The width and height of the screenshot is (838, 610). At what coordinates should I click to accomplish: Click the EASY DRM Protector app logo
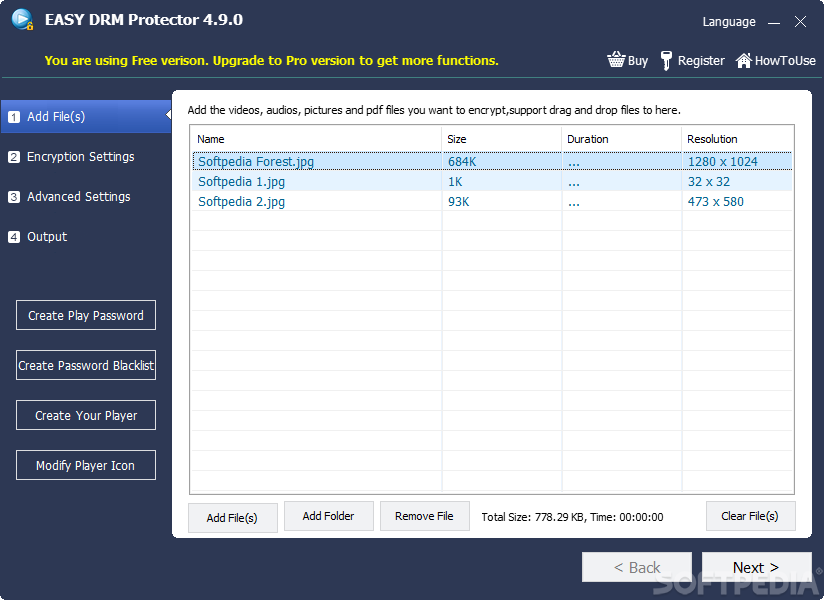tap(22, 19)
